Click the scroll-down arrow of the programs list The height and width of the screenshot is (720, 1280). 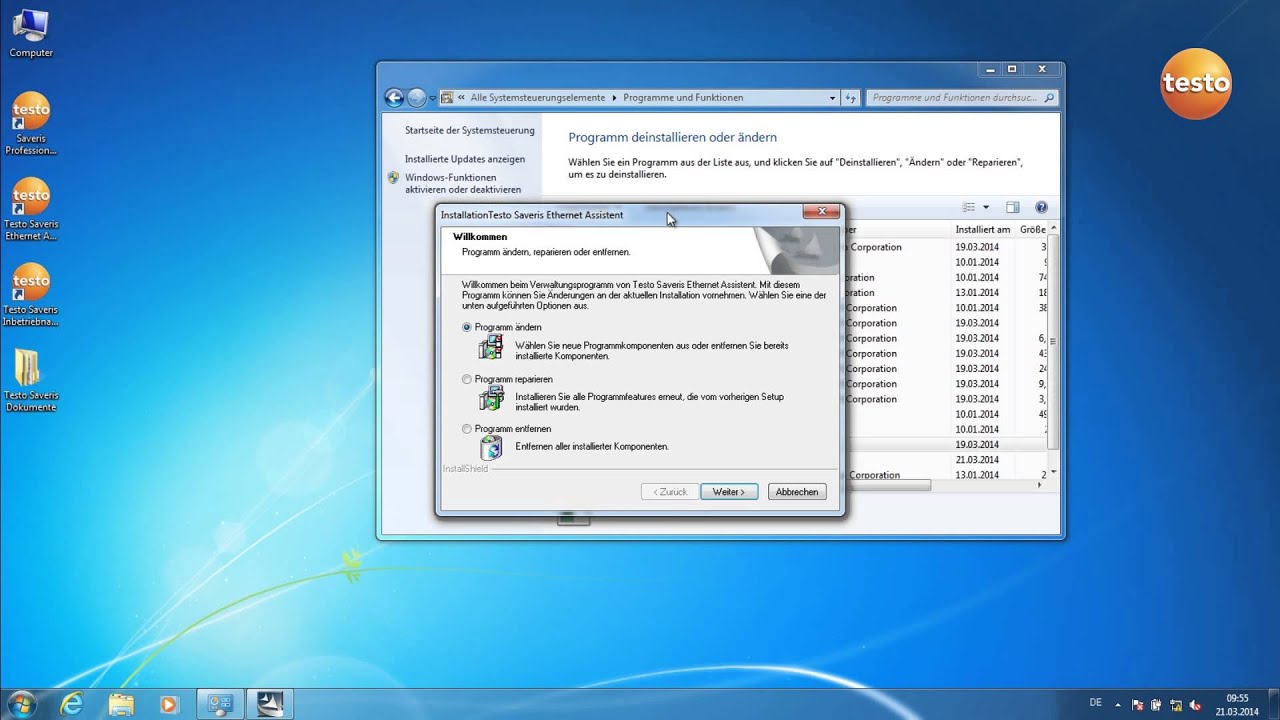coord(1052,472)
